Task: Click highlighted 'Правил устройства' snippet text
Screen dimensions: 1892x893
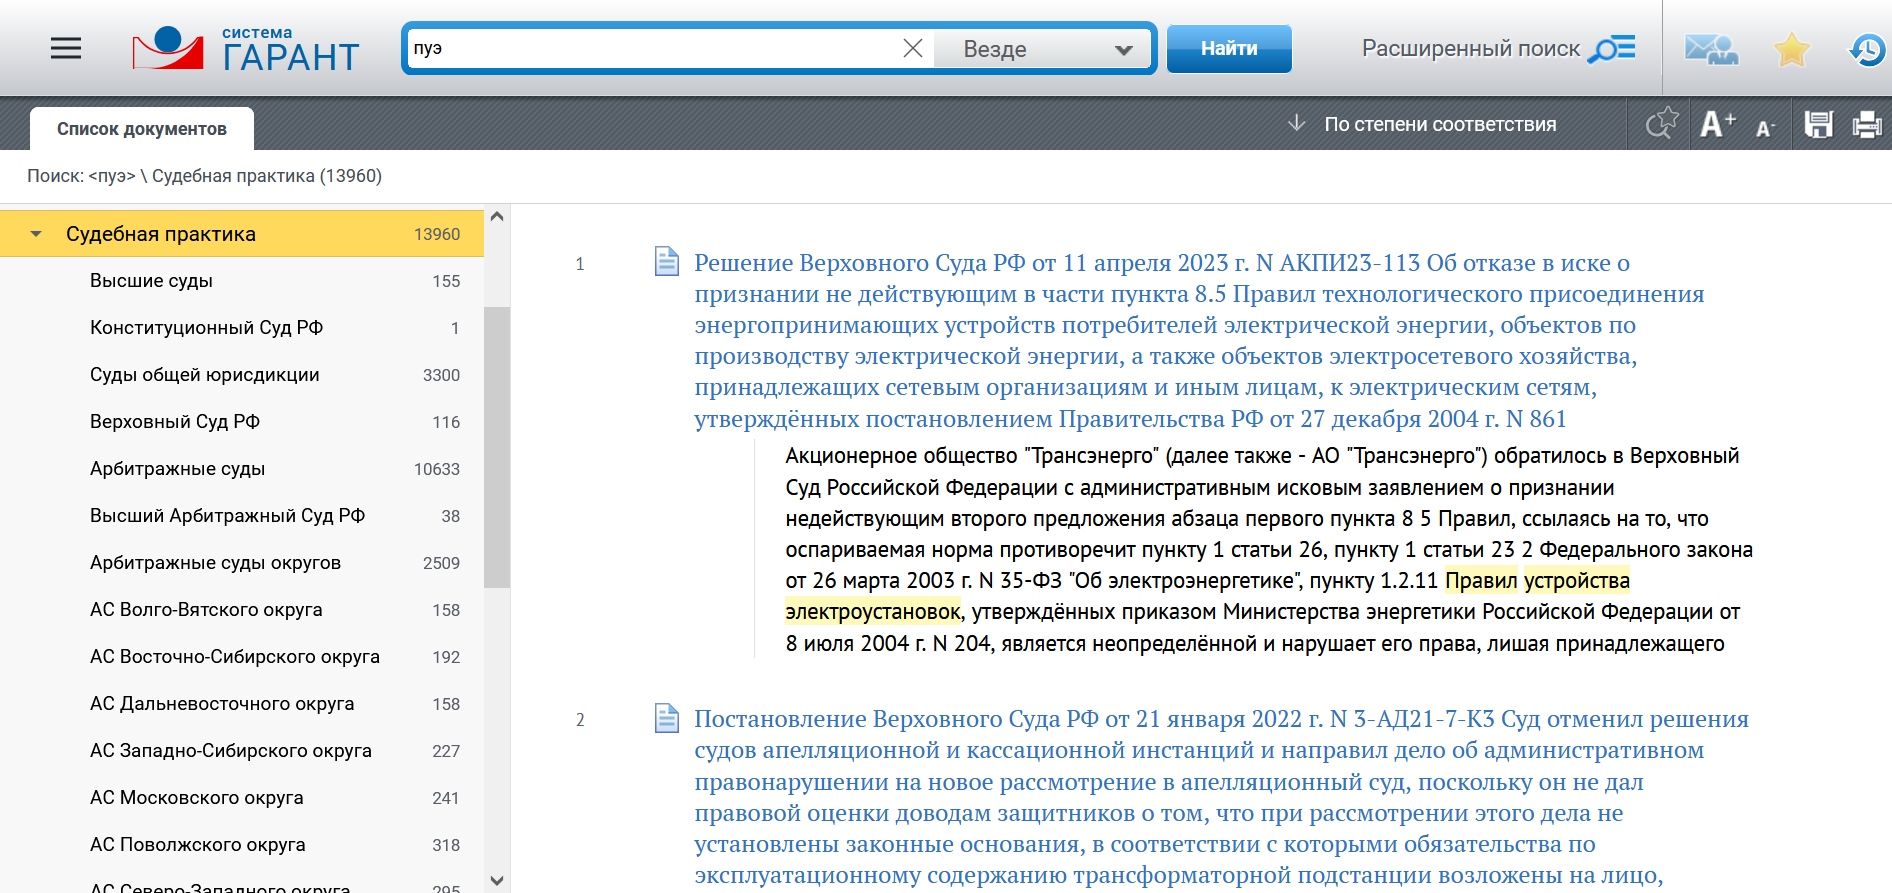Action: (1538, 580)
